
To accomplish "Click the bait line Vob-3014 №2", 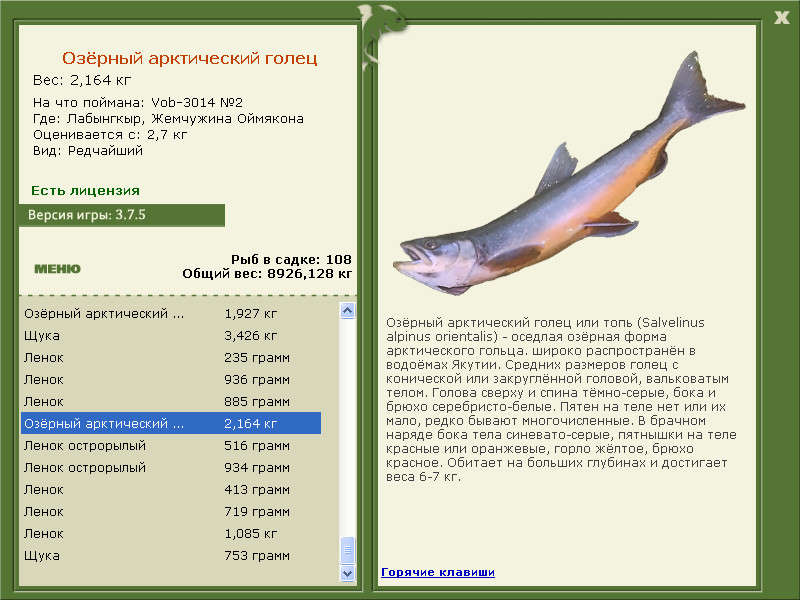I will [x=138, y=102].
